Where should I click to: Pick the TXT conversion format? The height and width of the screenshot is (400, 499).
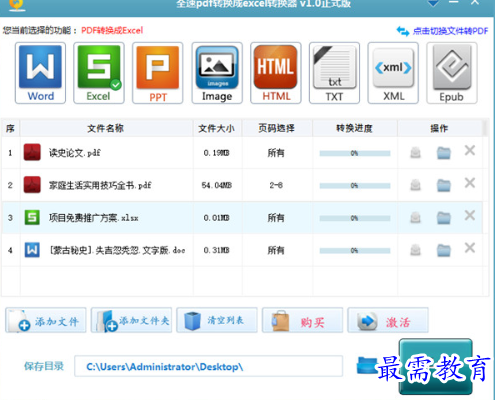click(x=334, y=73)
